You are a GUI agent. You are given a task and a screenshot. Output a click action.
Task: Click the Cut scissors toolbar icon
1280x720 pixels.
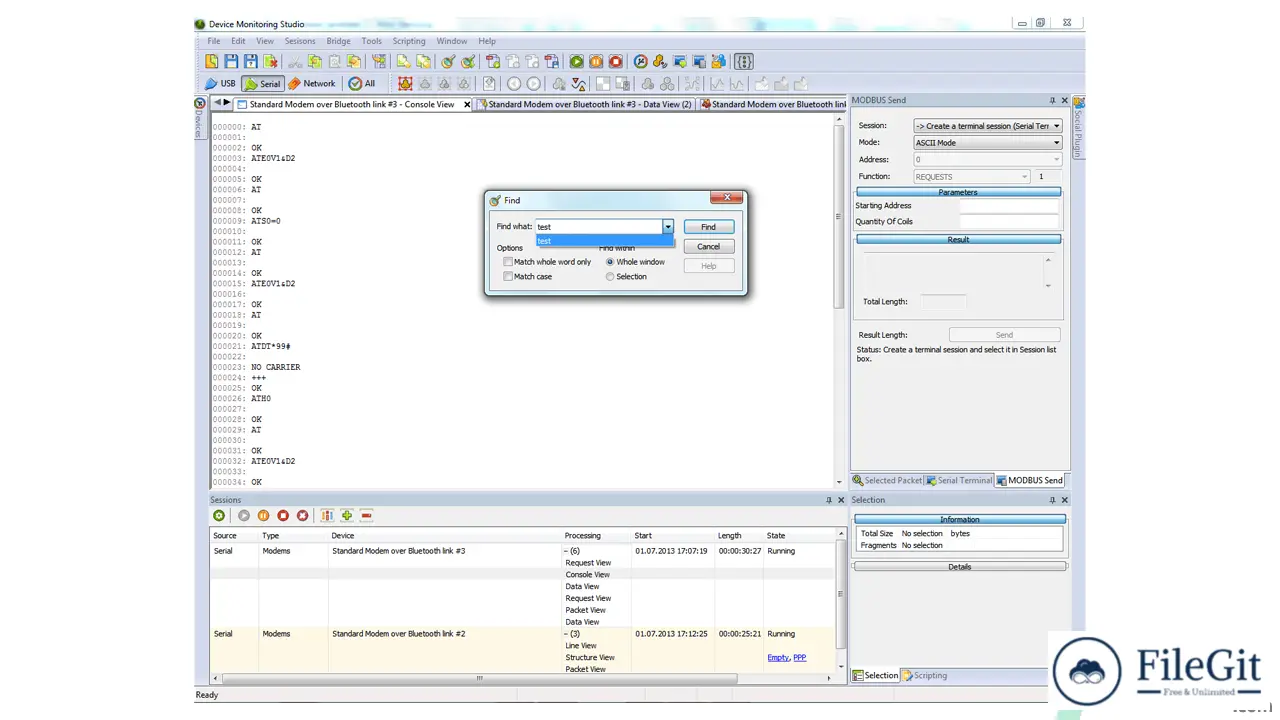pos(295,62)
